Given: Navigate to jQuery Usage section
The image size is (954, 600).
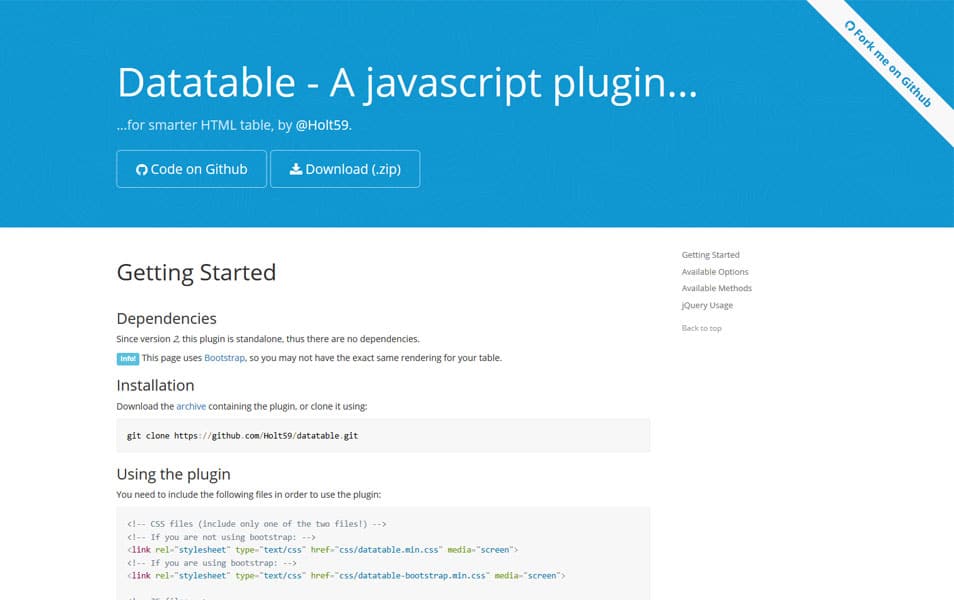Looking at the screenshot, I should click(x=707, y=305).
